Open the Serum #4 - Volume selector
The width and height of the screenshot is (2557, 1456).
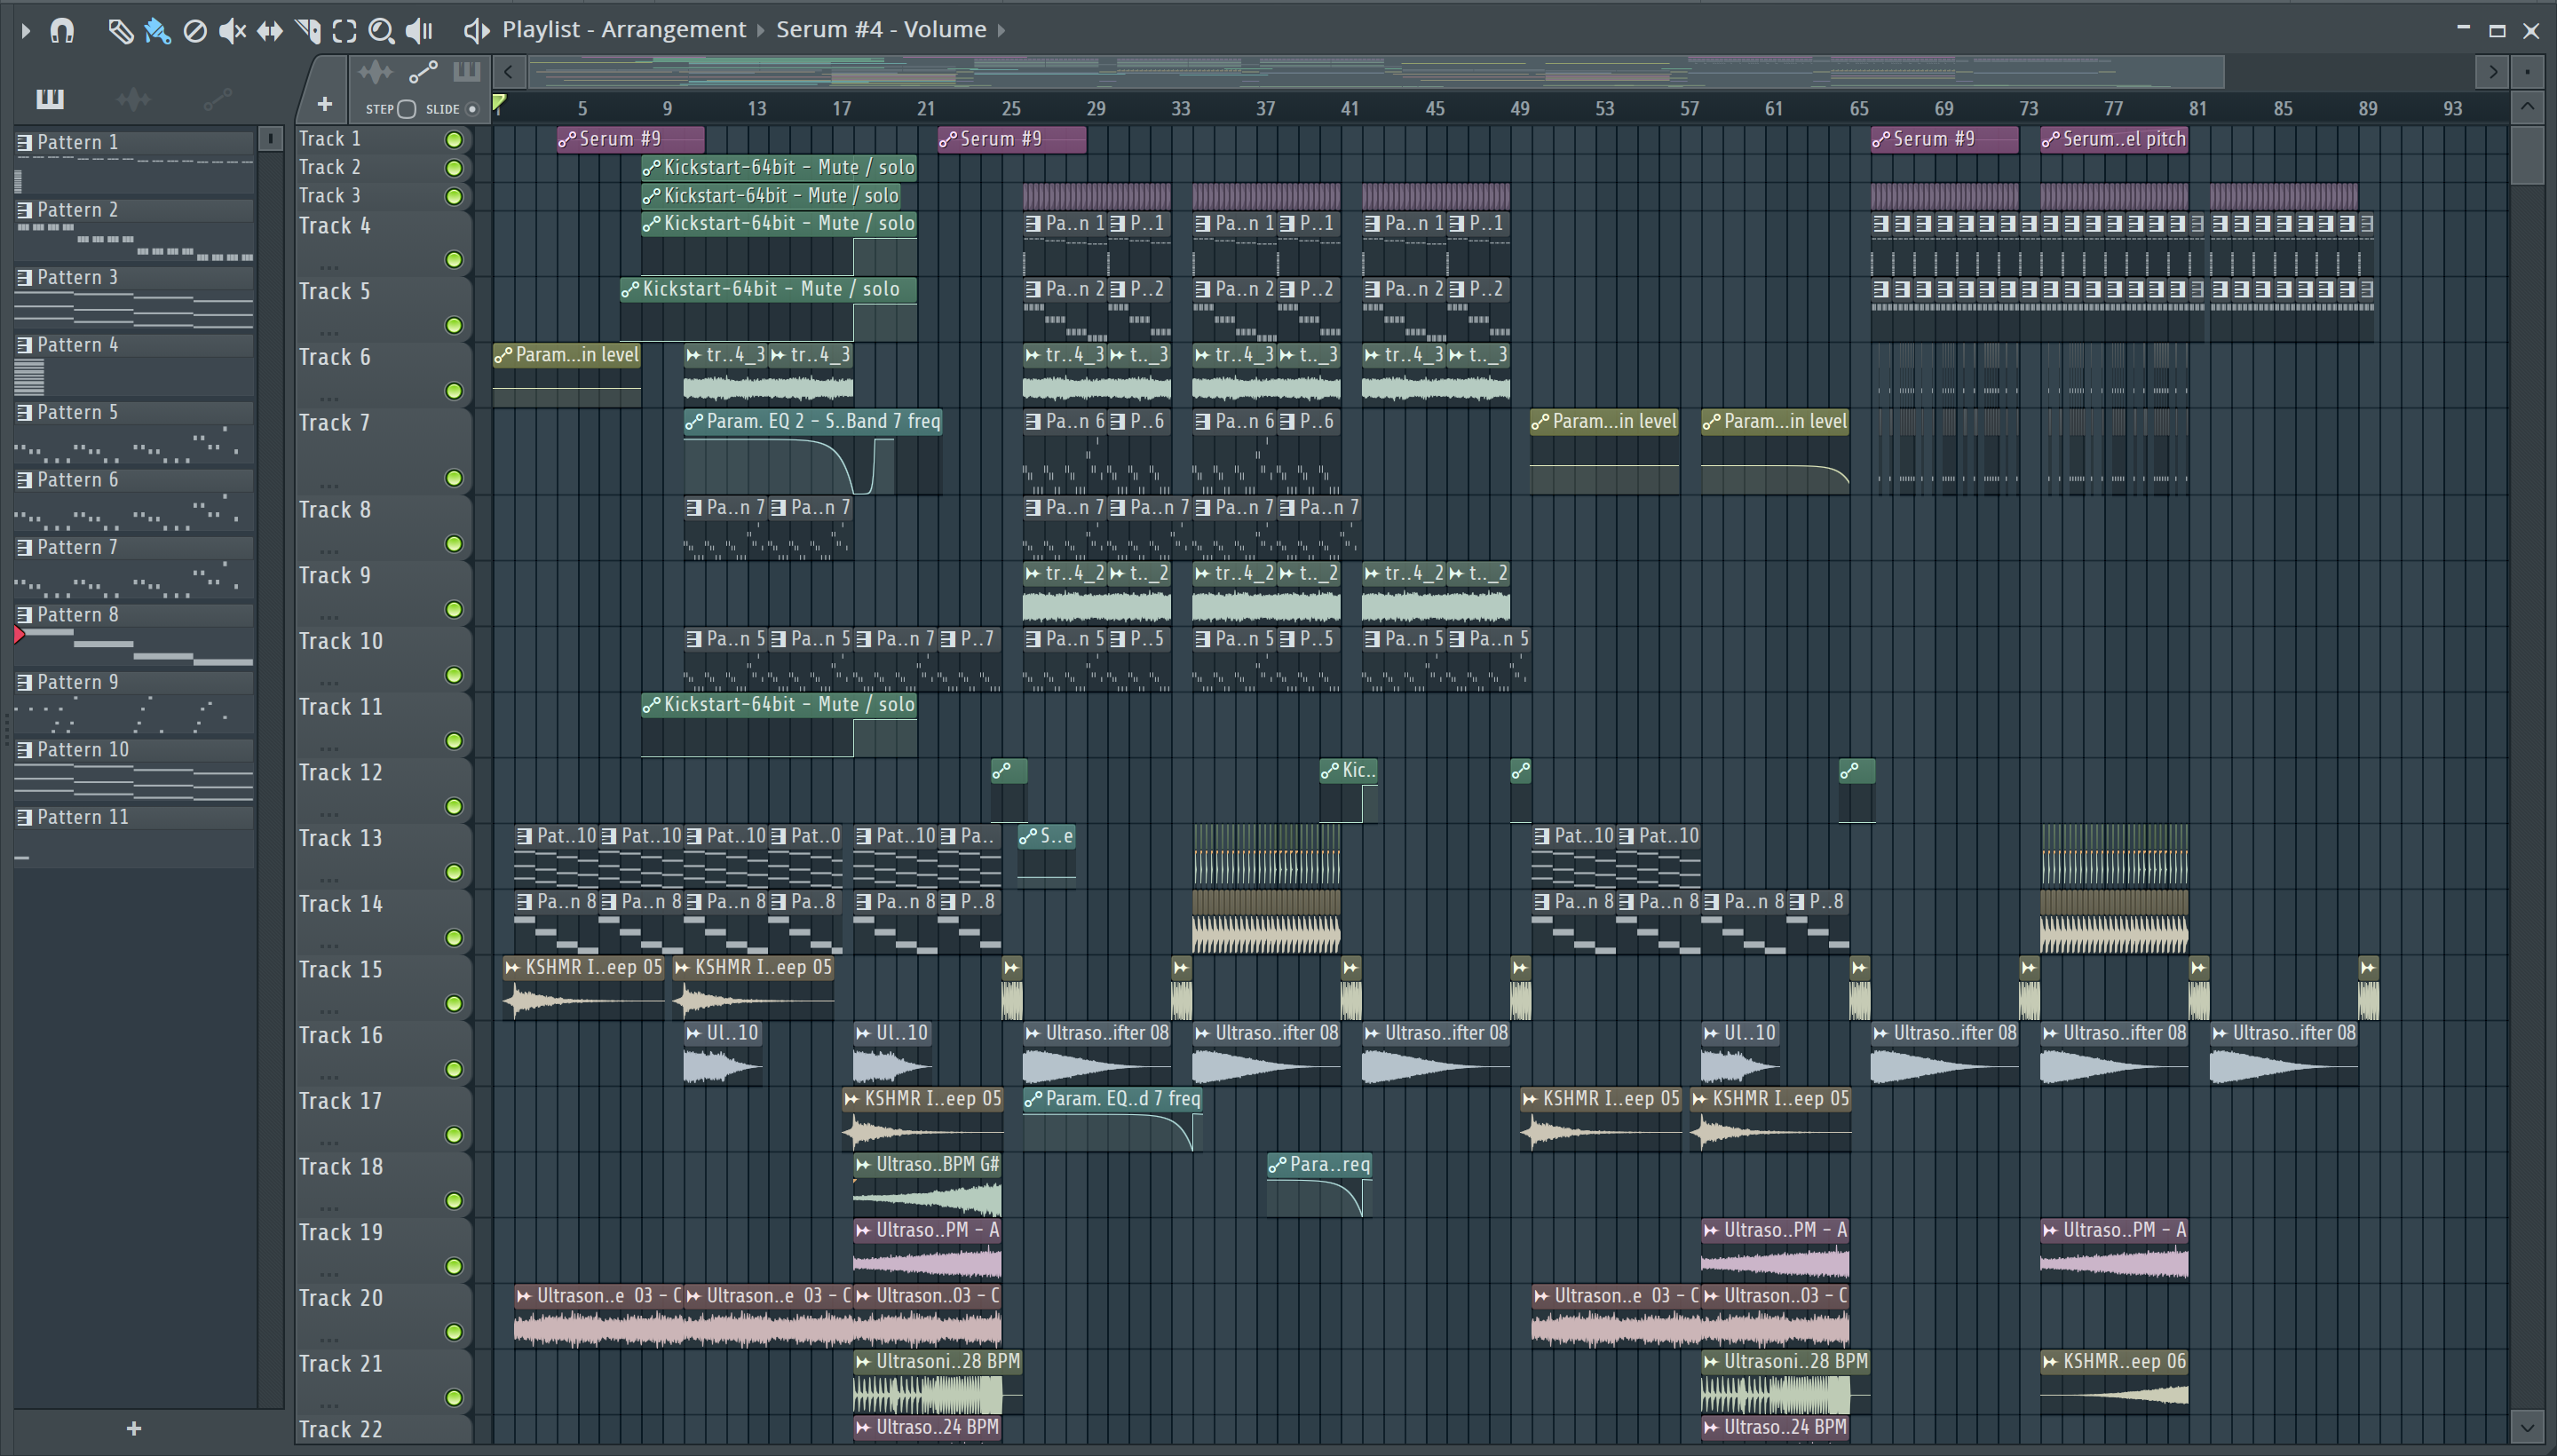tap(881, 30)
